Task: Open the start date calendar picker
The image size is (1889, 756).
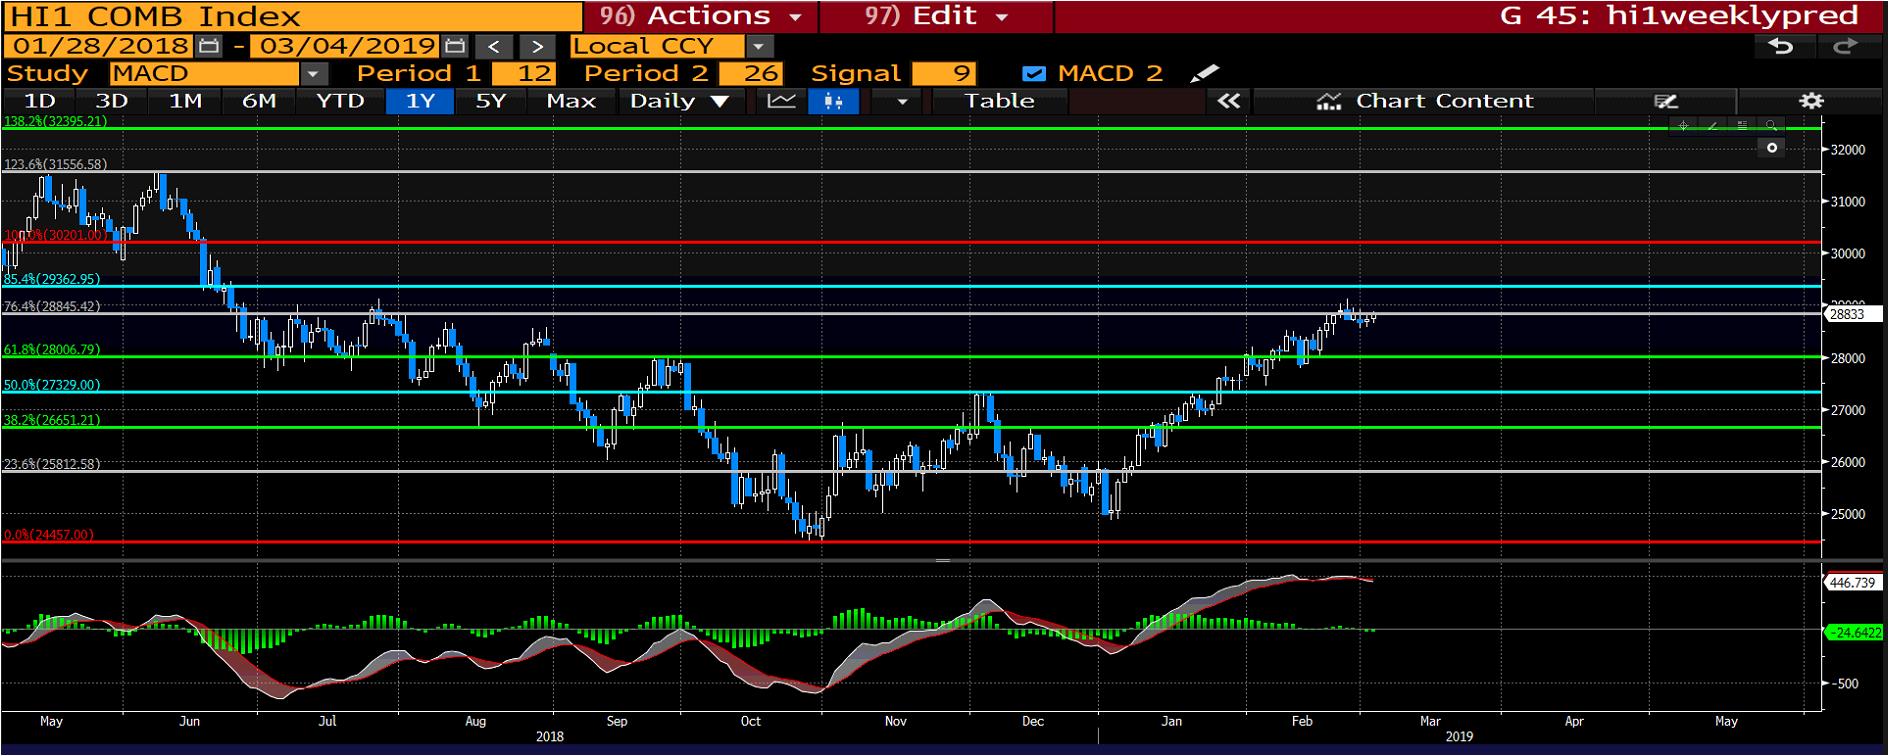Action: click(x=209, y=46)
